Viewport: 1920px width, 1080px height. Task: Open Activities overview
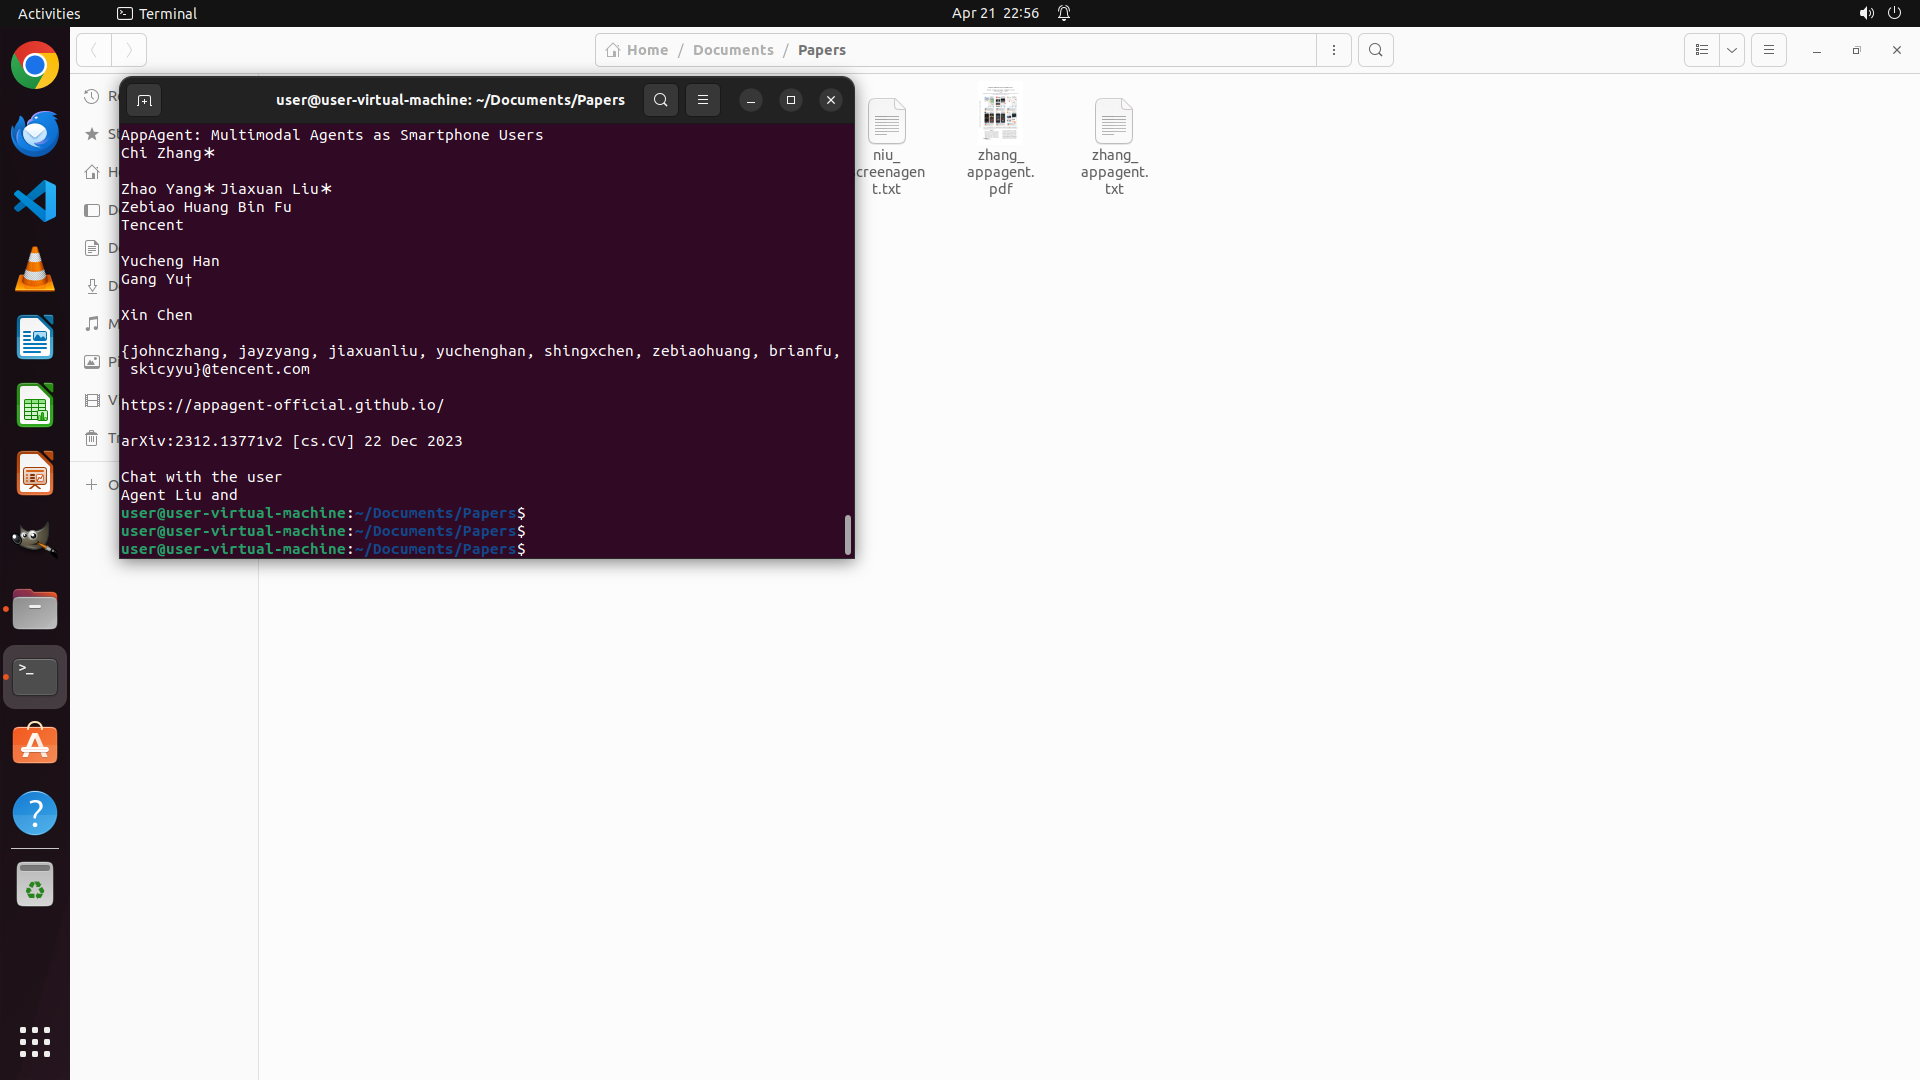(49, 13)
